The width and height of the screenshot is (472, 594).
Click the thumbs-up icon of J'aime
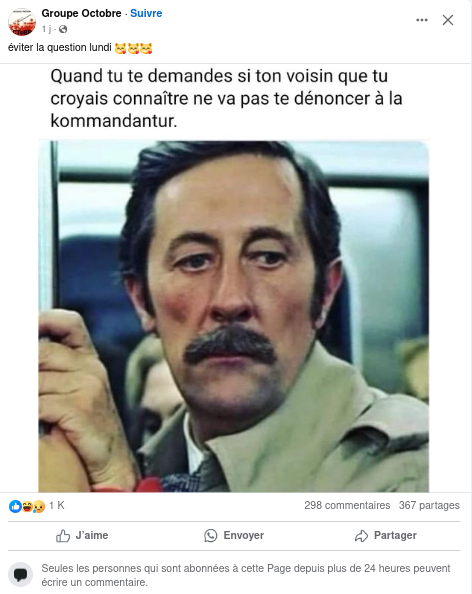point(63,536)
